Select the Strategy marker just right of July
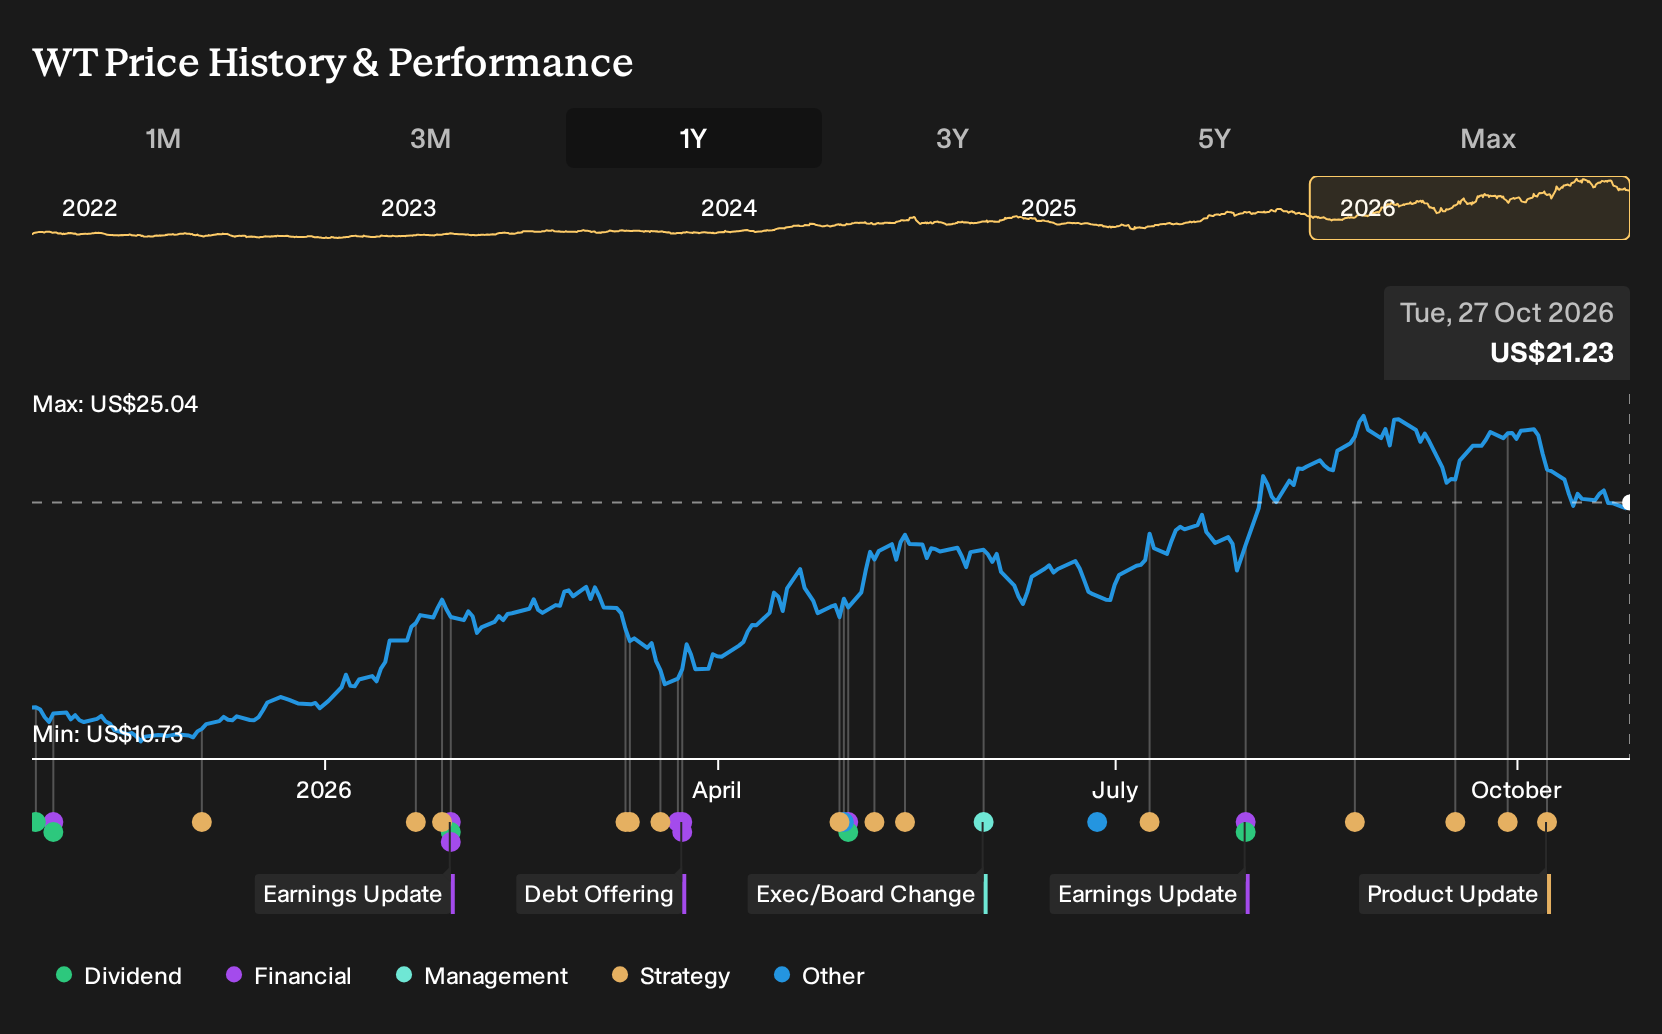The width and height of the screenshot is (1662, 1034). tap(1149, 822)
